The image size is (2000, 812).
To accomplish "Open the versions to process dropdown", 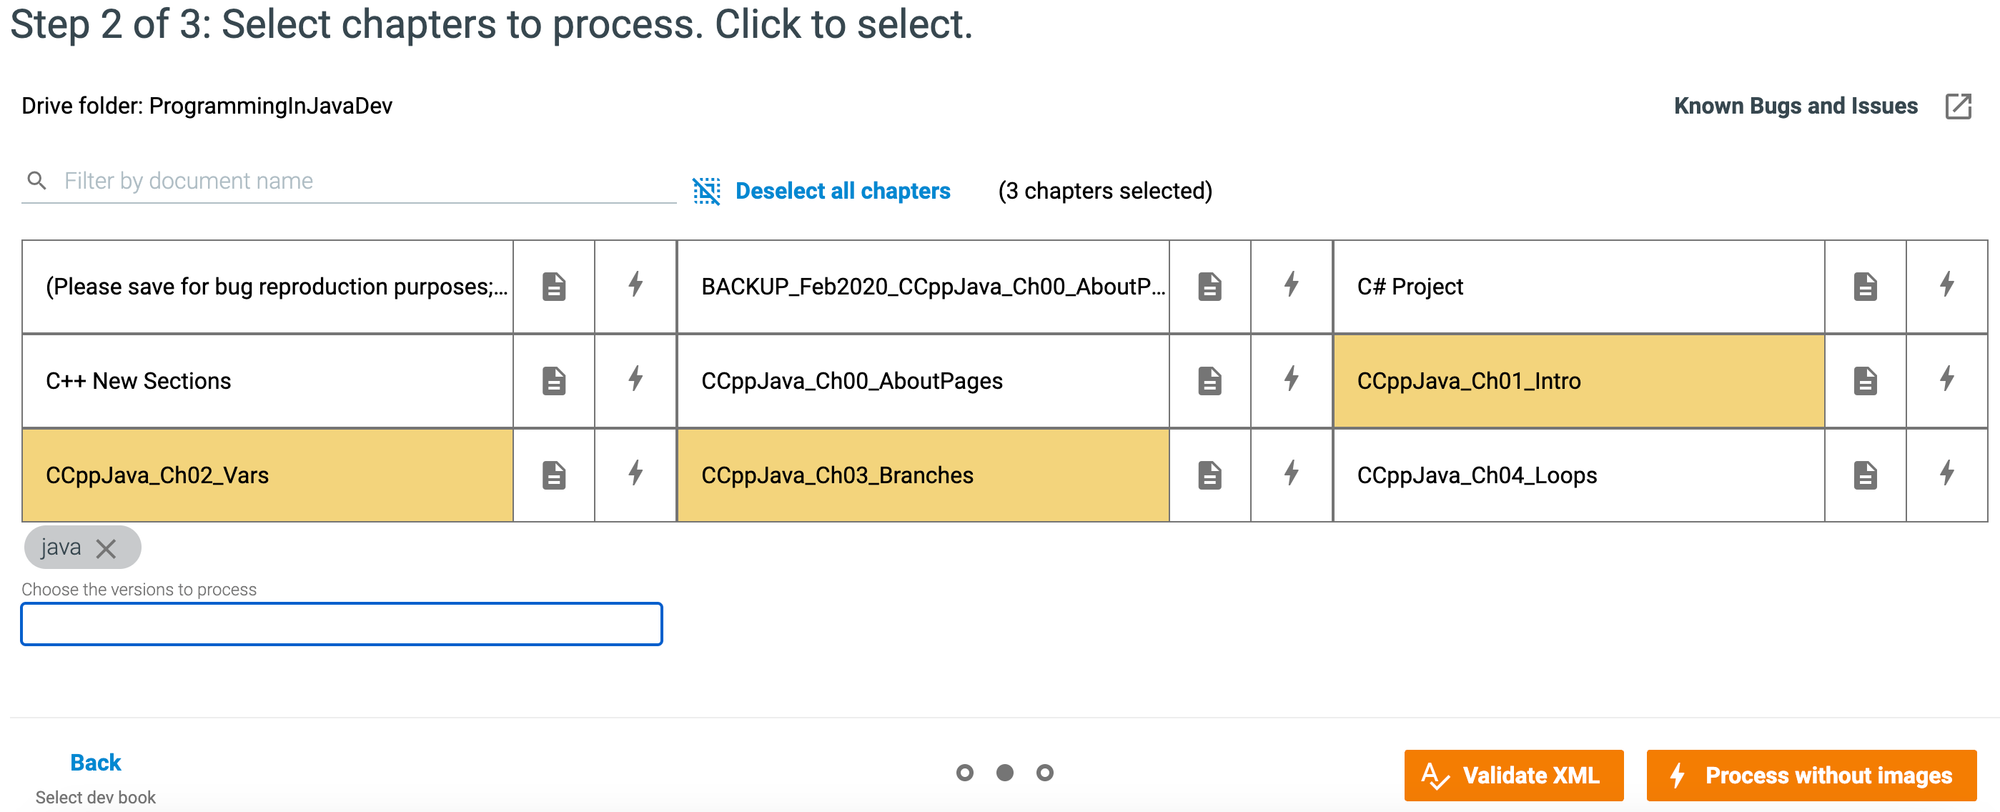I will [341, 623].
